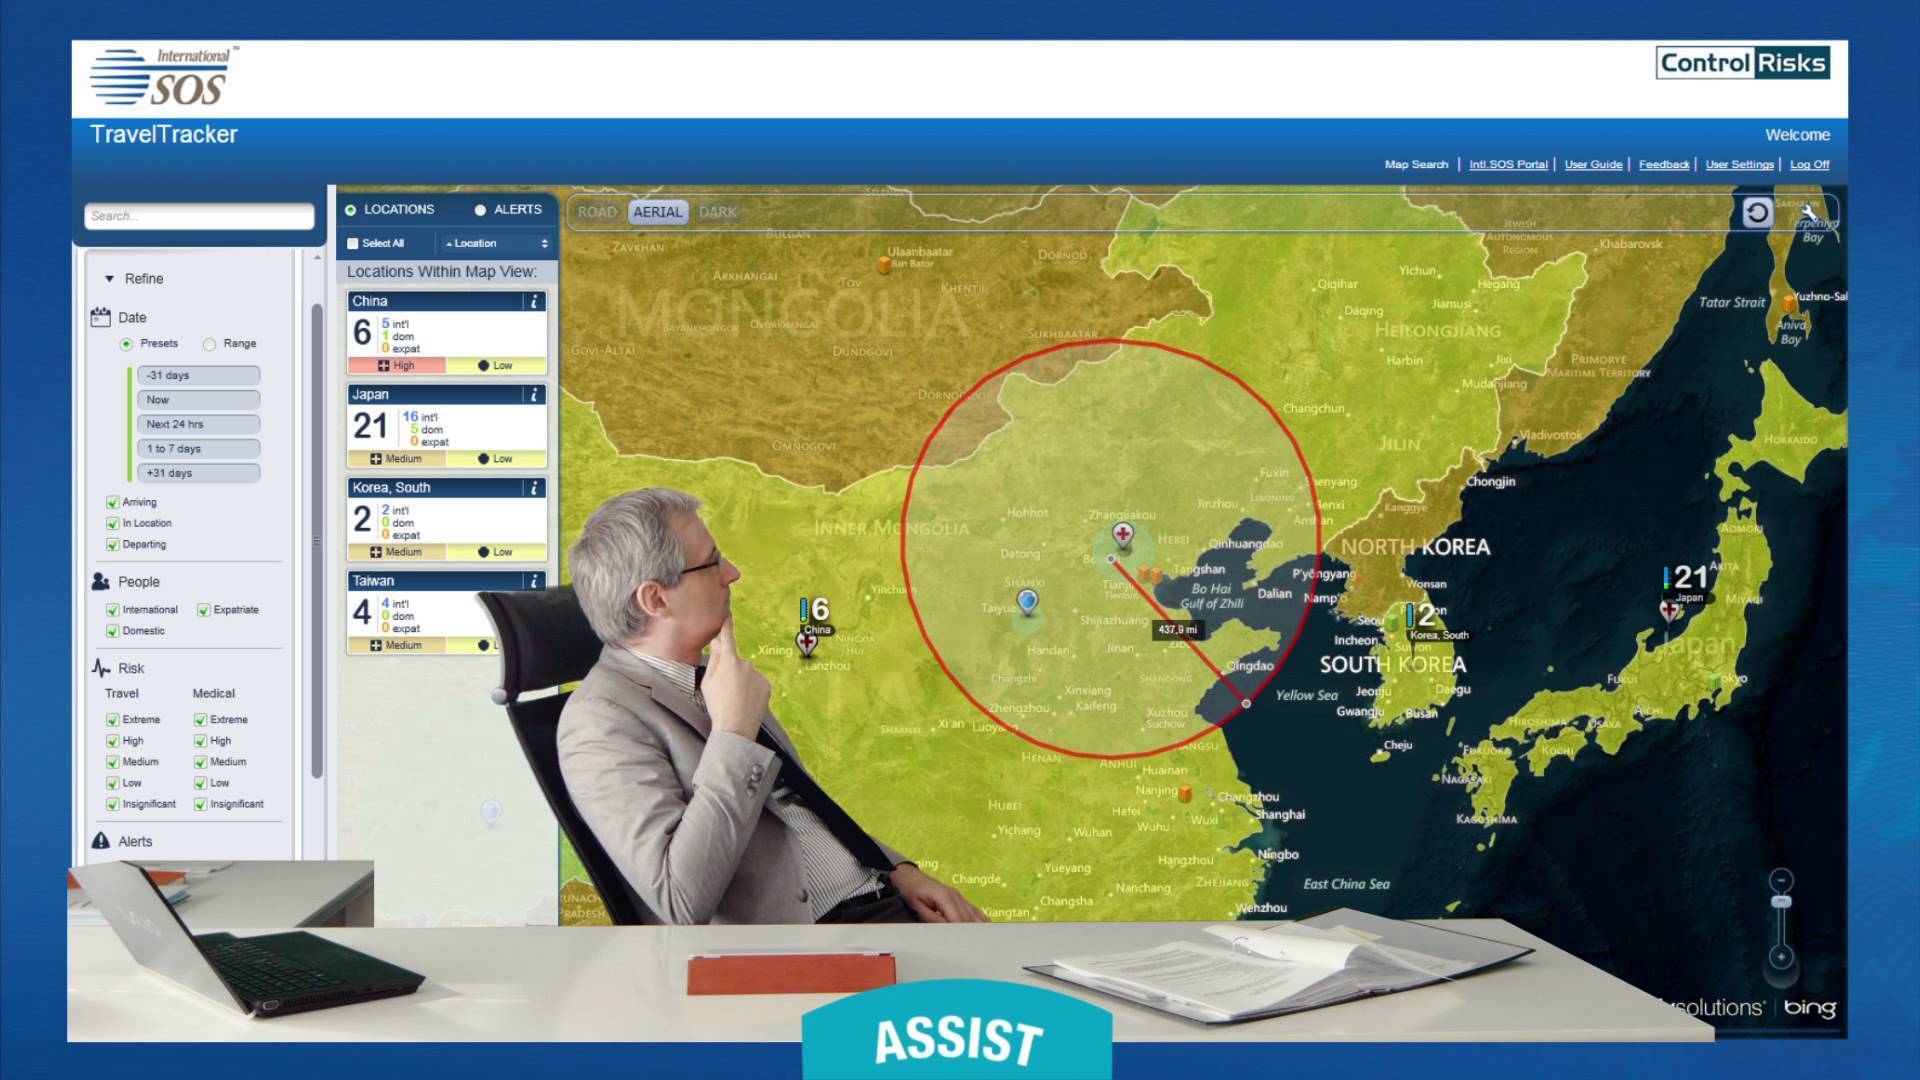This screenshot has height=1080, width=1920.
Task: Select the Dark map style
Action: 717,212
